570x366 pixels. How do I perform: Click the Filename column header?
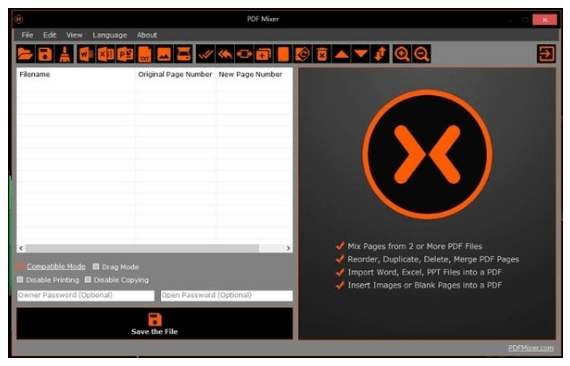pyautogui.click(x=76, y=74)
